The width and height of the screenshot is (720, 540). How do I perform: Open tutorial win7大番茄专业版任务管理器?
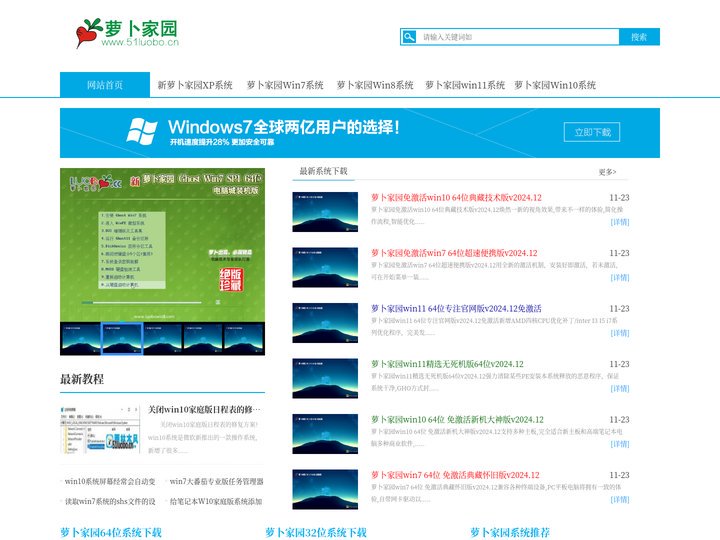(217, 481)
